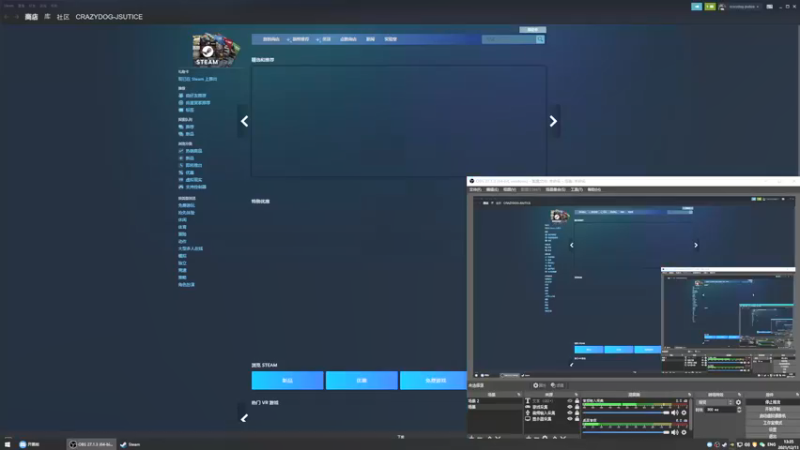Click the Steam item in the taskbar
800x450 pixels.
tap(131, 444)
